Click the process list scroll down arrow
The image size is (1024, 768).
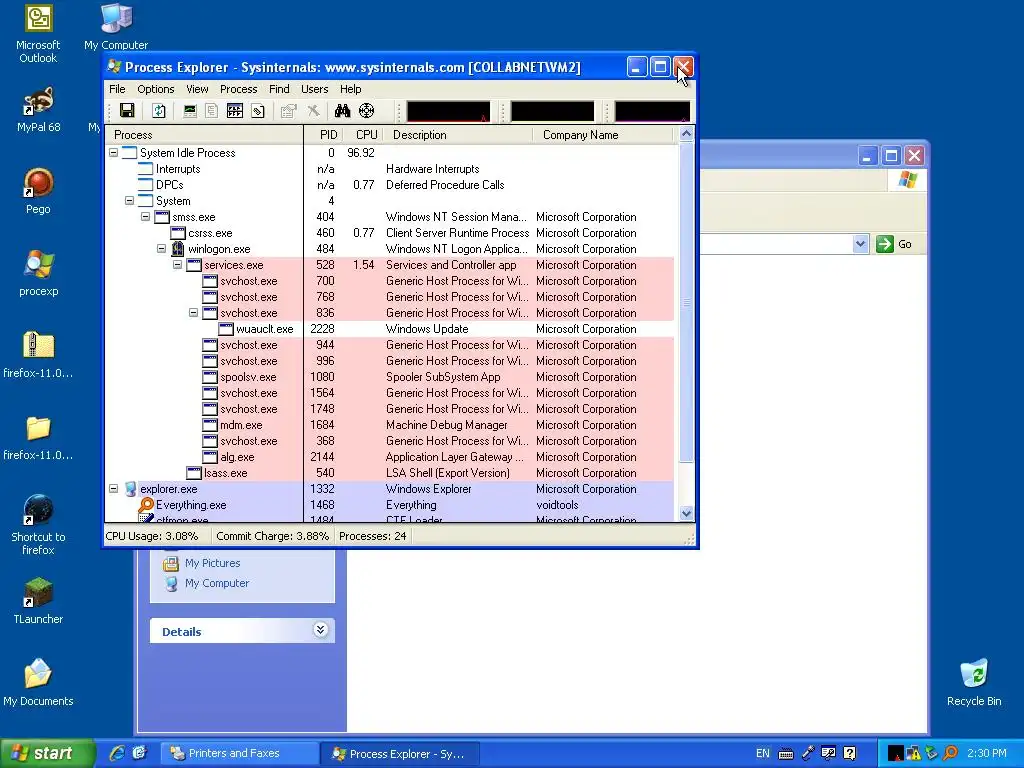686,513
